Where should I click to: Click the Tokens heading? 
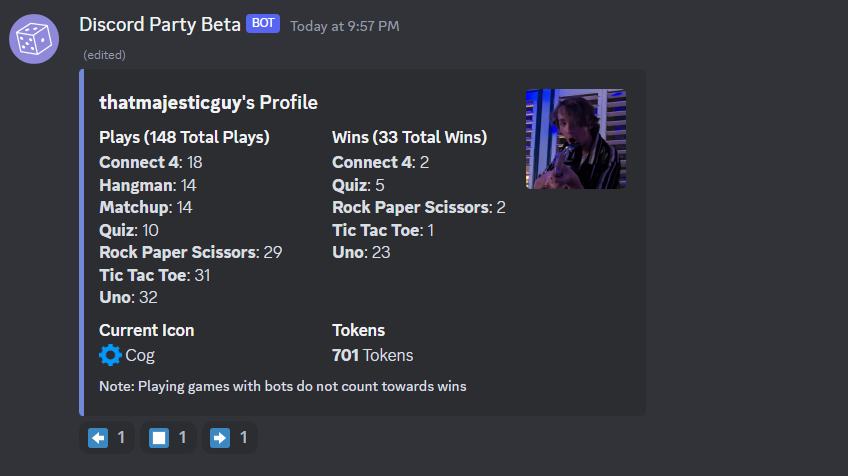click(x=359, y=330)
